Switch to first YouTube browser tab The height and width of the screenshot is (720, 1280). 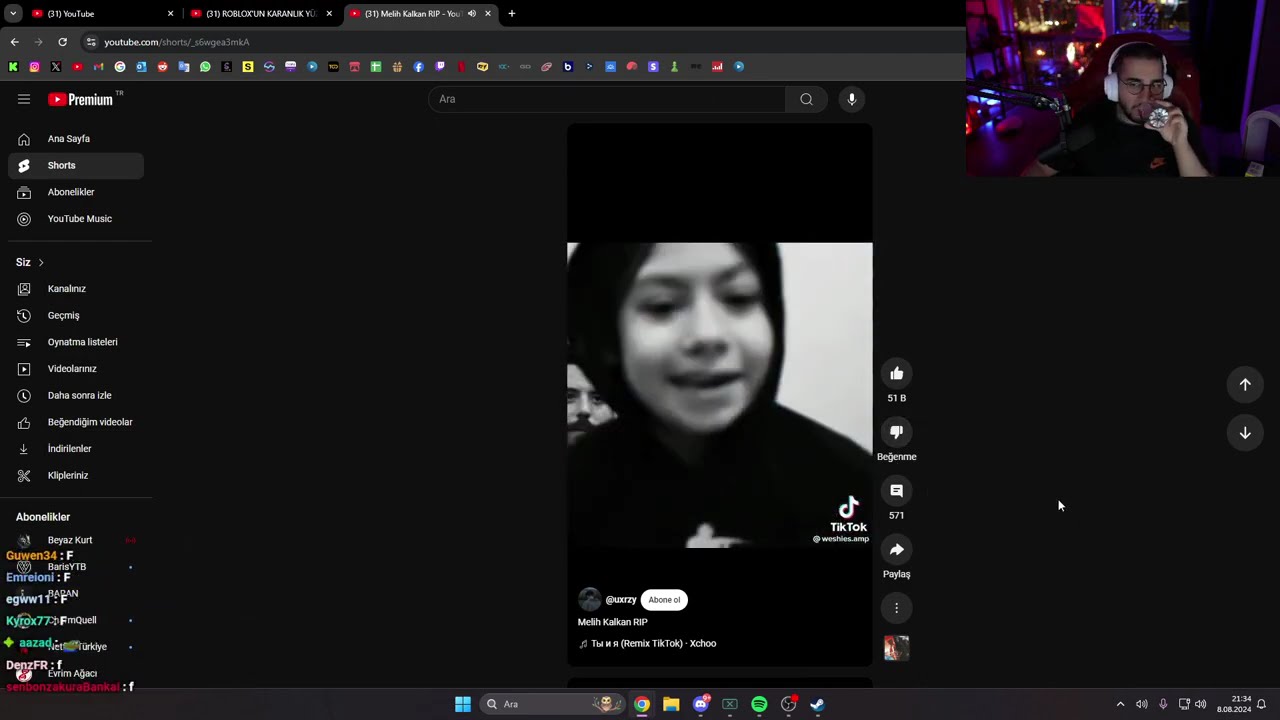102,14
